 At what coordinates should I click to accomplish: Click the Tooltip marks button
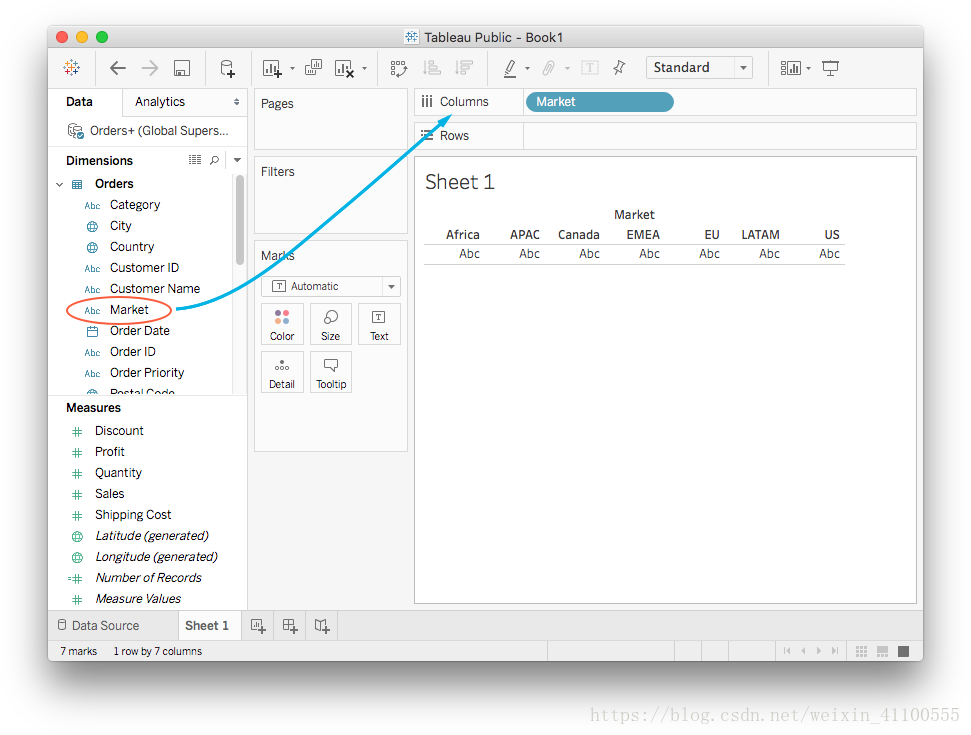point(331,372)
